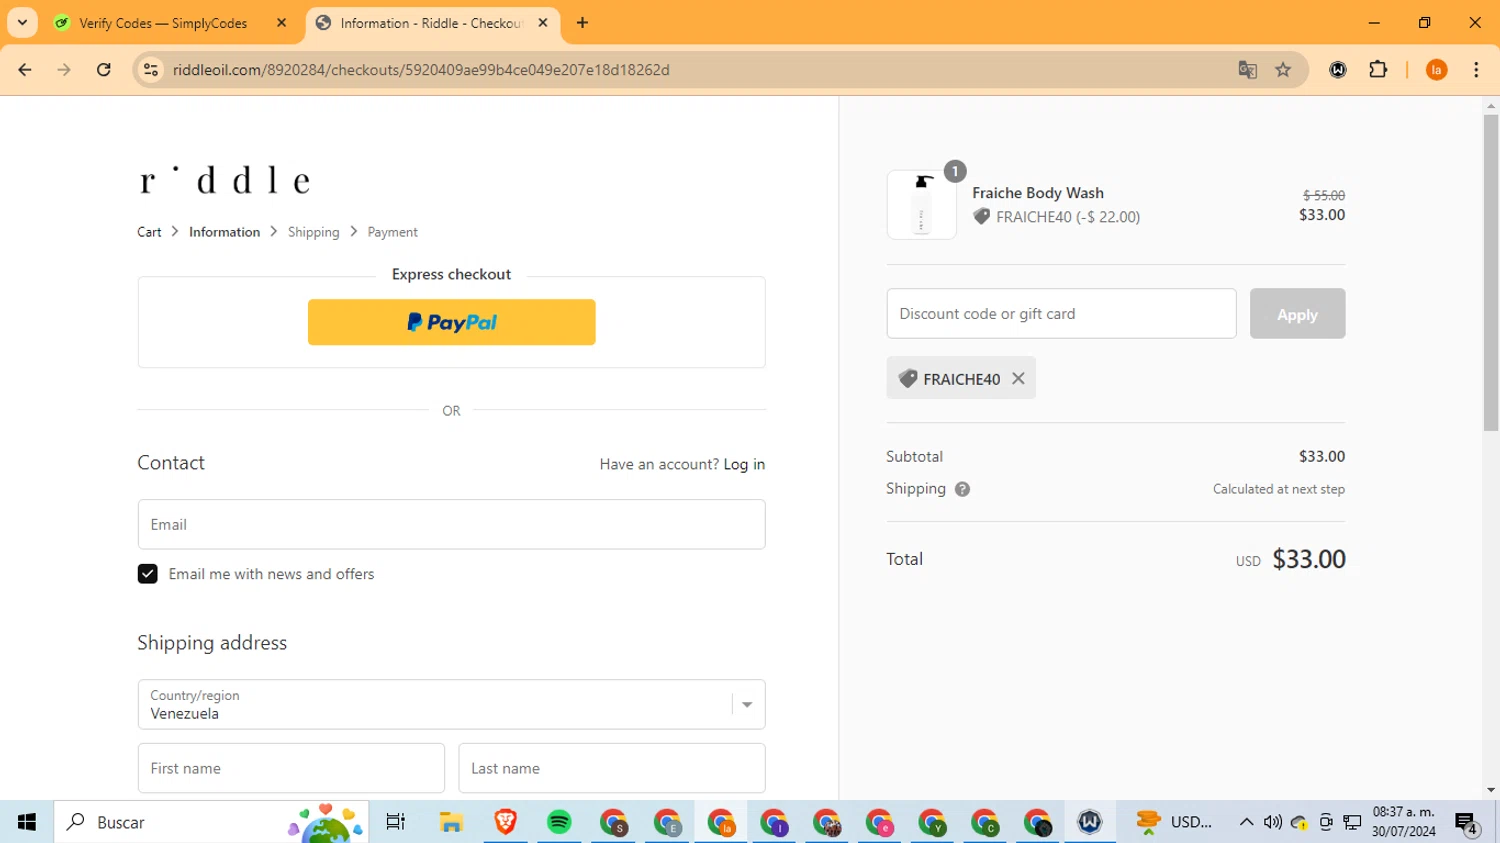Open Spotify from the taskbar
Viewport: 1500px width, 843px height.
pos(559,822)
